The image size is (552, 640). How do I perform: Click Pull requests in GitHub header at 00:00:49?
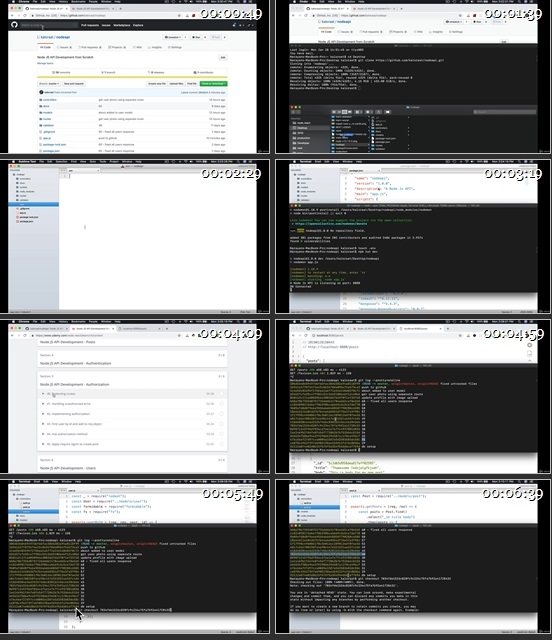point(90,25)
